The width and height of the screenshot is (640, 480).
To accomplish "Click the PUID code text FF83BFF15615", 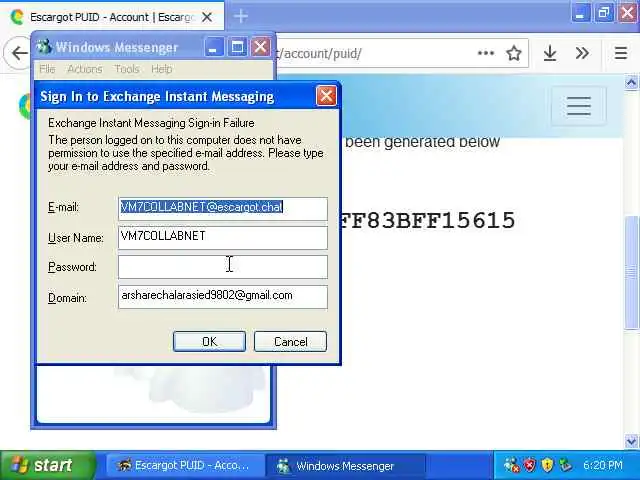I will tap(427, 220).
